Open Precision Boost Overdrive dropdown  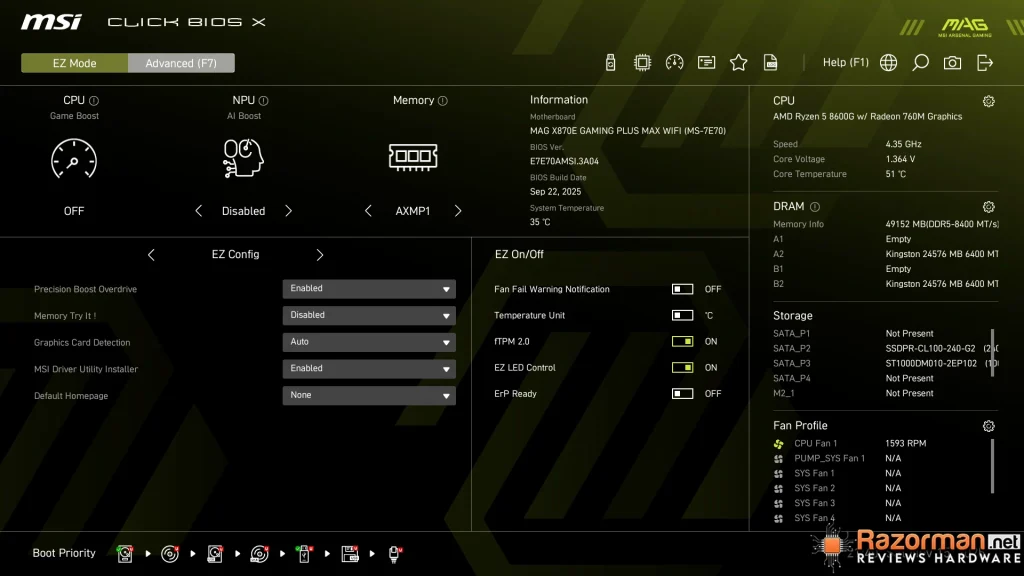[x=369, y=289]
